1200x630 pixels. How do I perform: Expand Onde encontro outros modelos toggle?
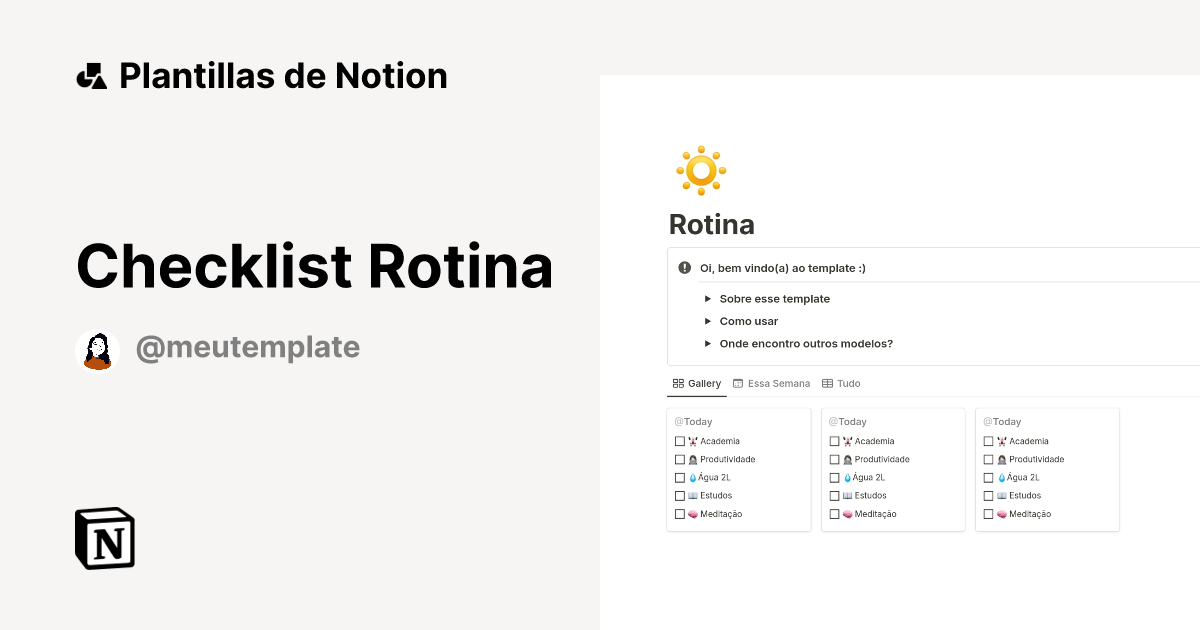(x=707, y=343)
